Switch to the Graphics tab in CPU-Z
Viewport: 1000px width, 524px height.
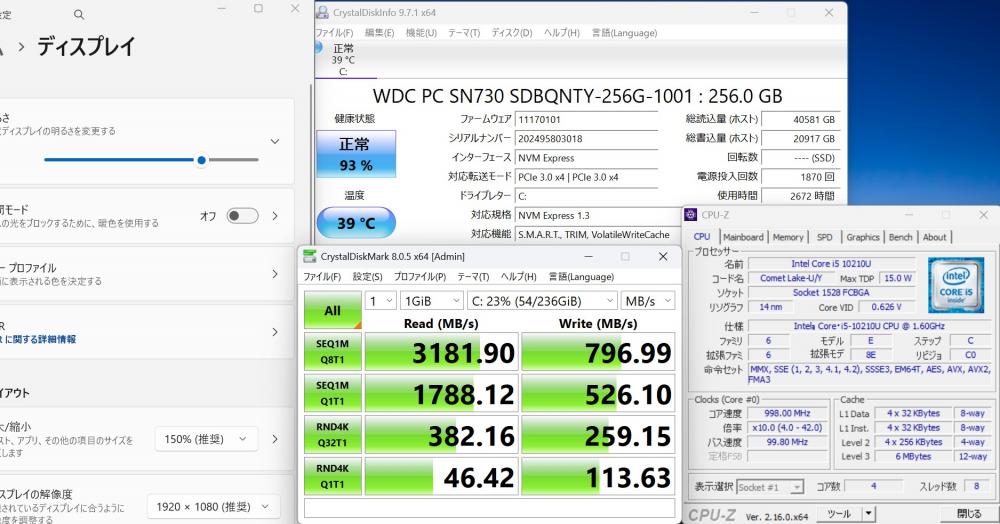863,237
